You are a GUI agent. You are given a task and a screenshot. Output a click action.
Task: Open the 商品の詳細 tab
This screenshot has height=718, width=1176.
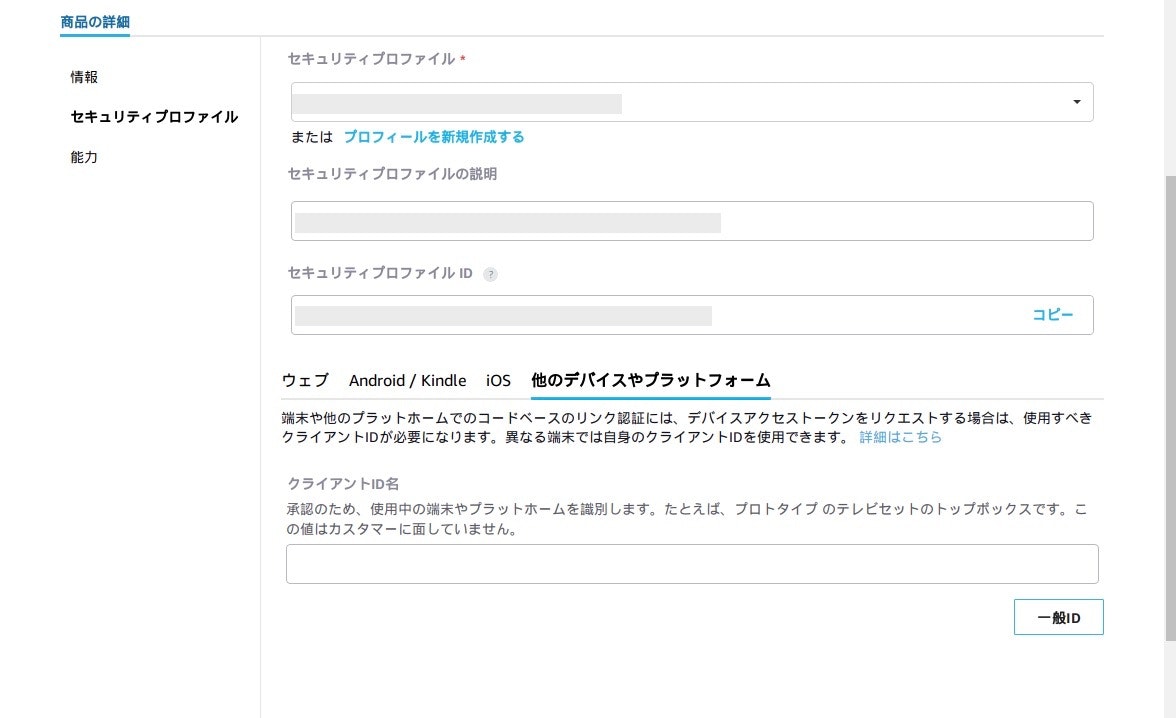click(x=94, y=22)
